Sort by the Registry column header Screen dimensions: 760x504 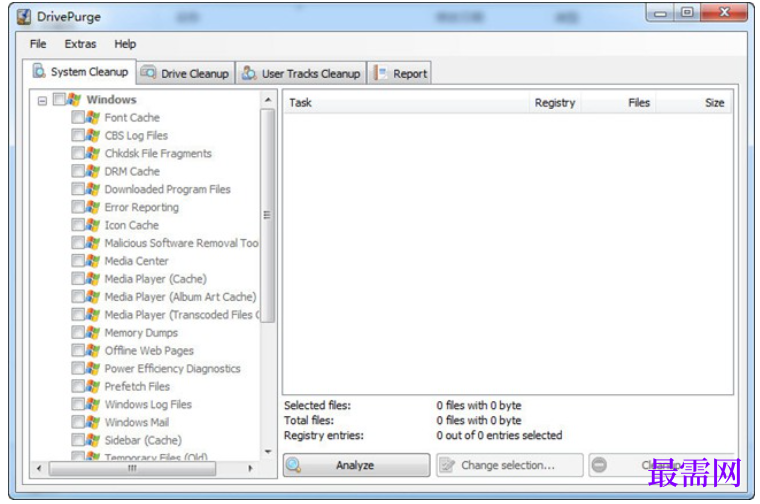click(x=555, y=103)
